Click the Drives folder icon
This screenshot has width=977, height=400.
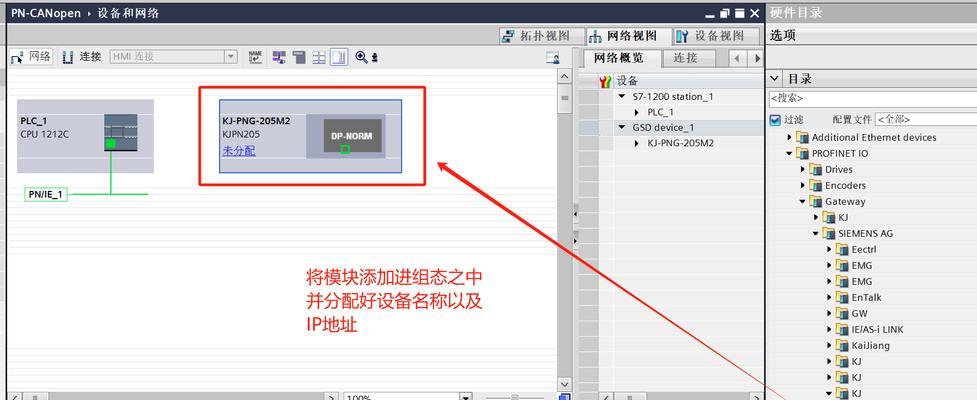click(x=816, y=169)
